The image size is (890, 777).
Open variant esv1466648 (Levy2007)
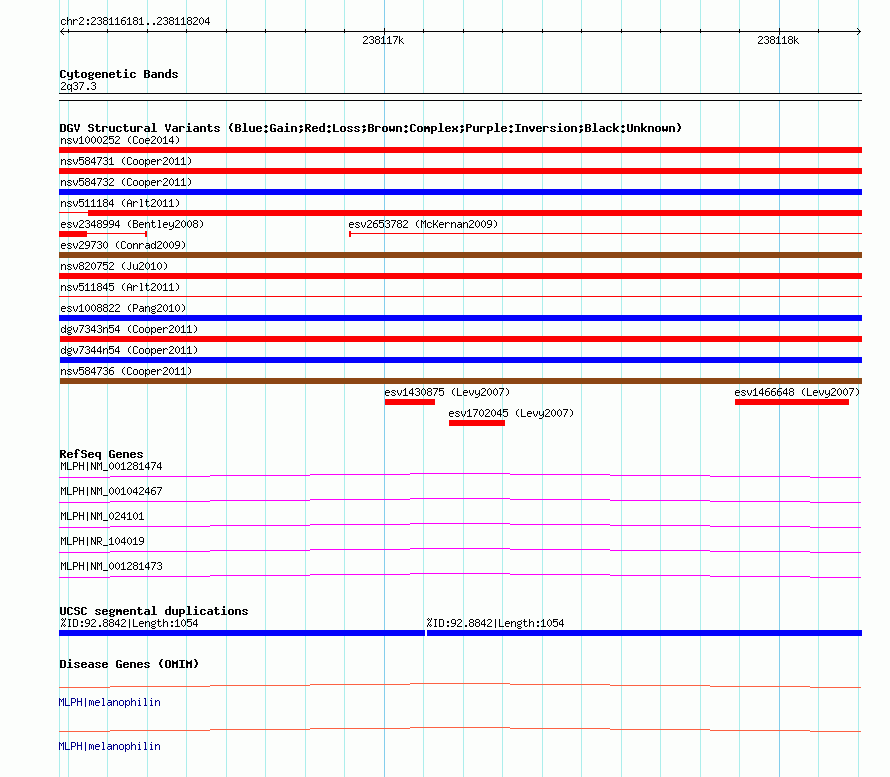coord(797,392)
